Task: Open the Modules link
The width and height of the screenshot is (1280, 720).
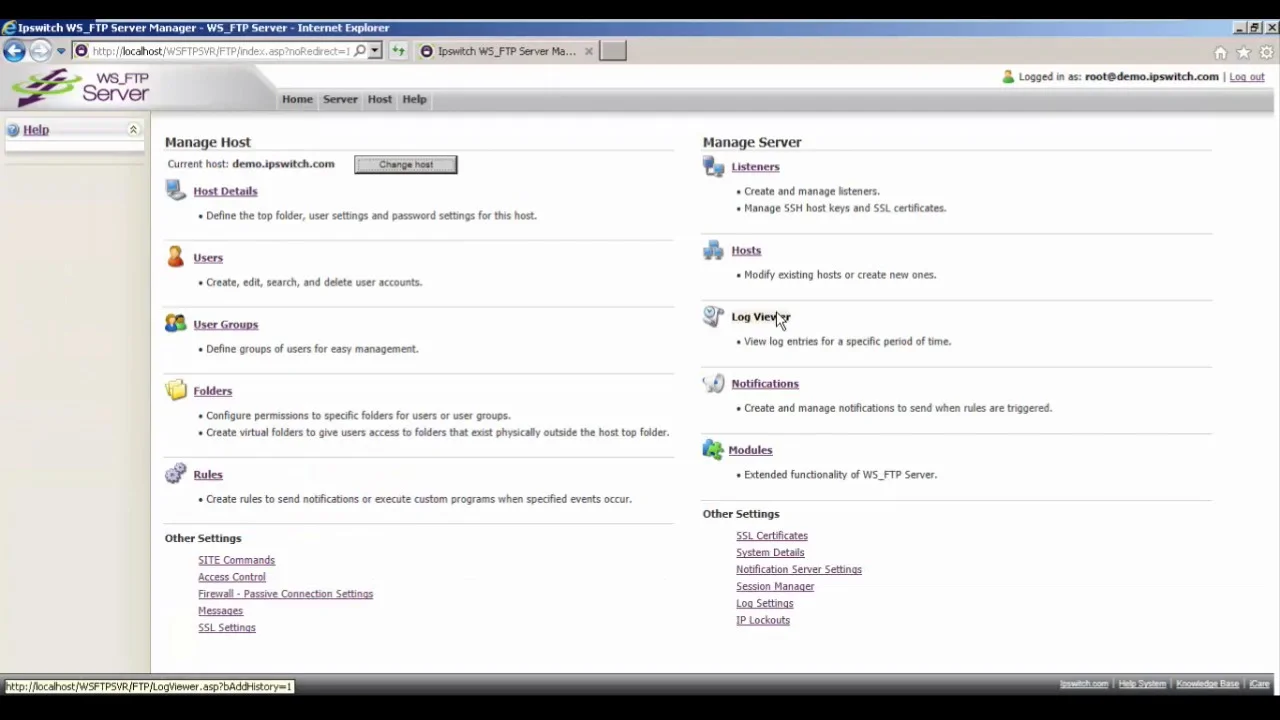Action: 750,450
